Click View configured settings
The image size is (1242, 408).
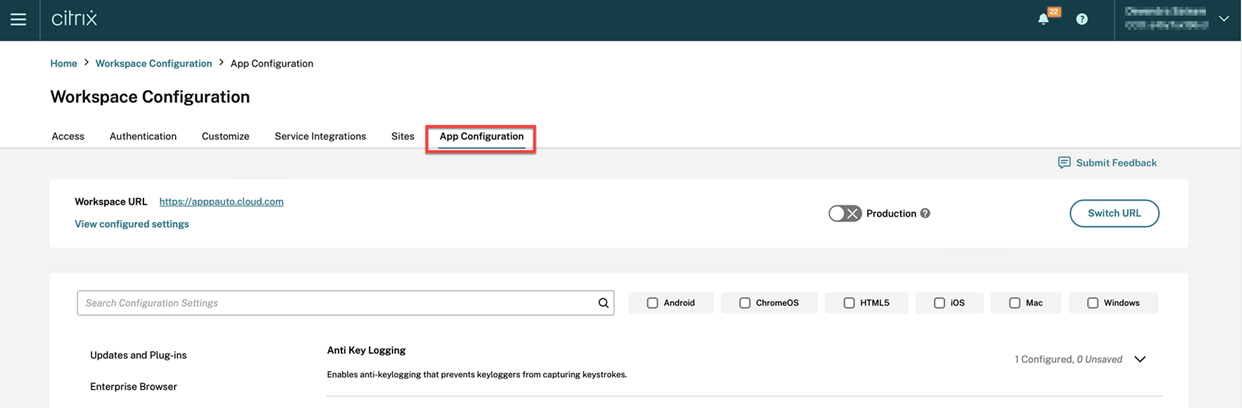click(132, 224)
